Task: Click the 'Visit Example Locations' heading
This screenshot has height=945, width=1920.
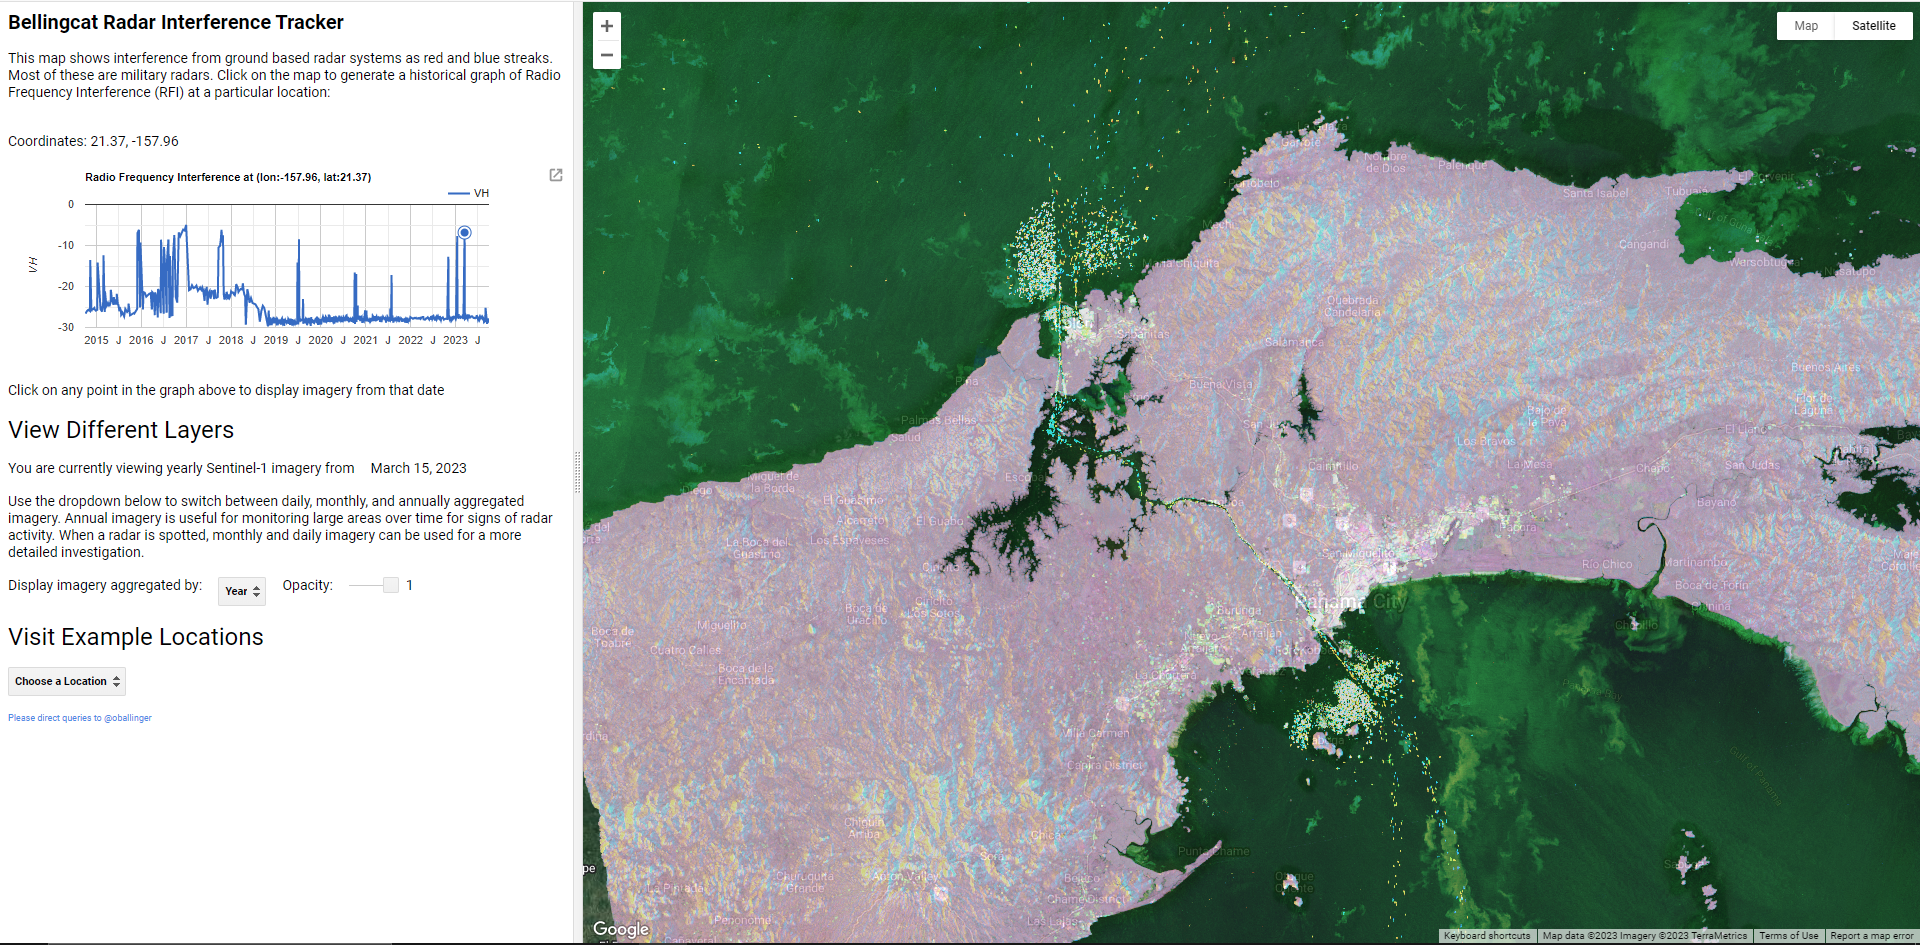Action: 136,637
